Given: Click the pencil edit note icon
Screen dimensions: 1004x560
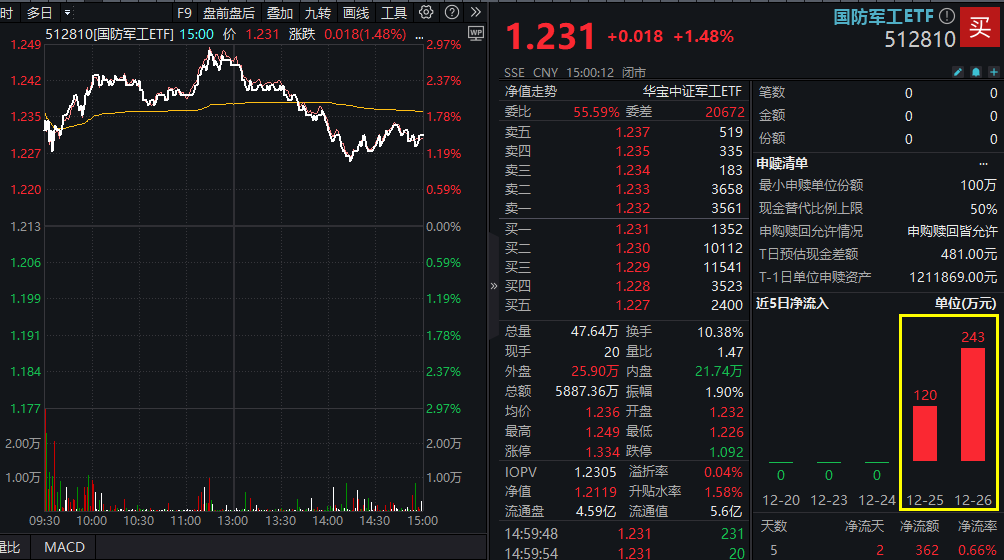Looking at the screenshot, I should pyautogui.click(x=957, y=72).
